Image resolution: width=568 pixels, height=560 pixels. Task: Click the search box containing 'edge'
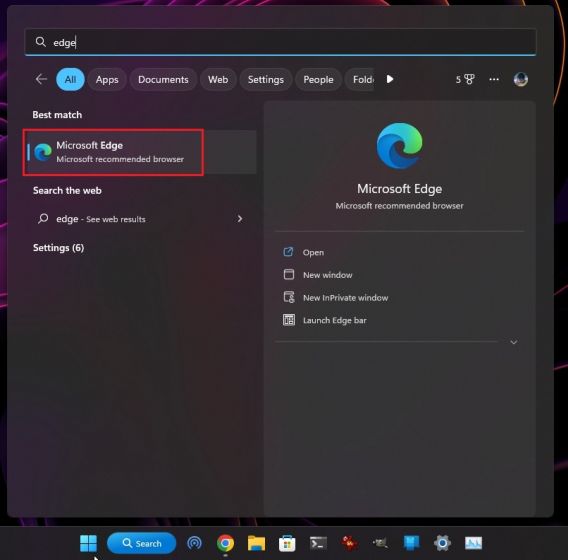280,42
